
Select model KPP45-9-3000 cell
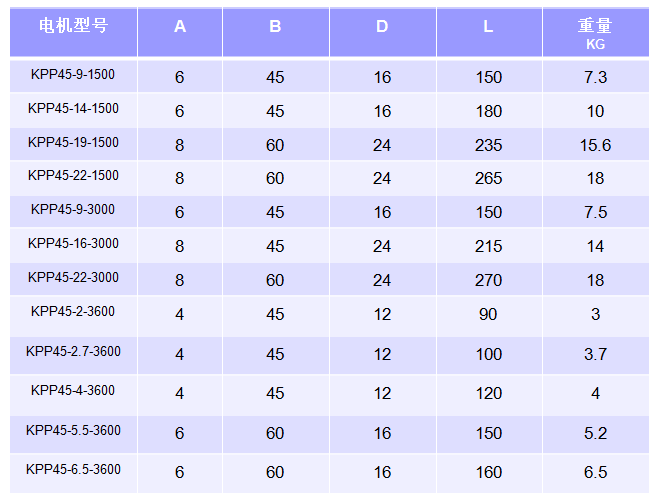tap(73, 209)
